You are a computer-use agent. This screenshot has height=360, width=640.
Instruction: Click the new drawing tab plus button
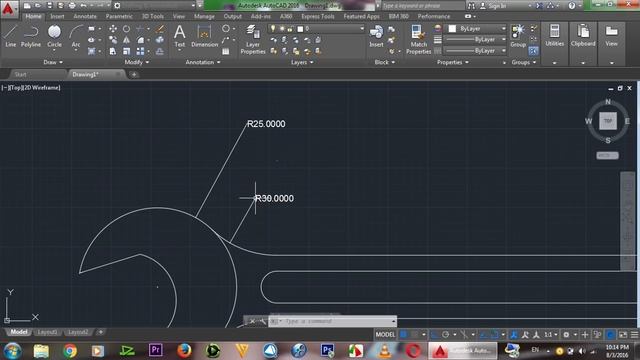tap(133, 74)
